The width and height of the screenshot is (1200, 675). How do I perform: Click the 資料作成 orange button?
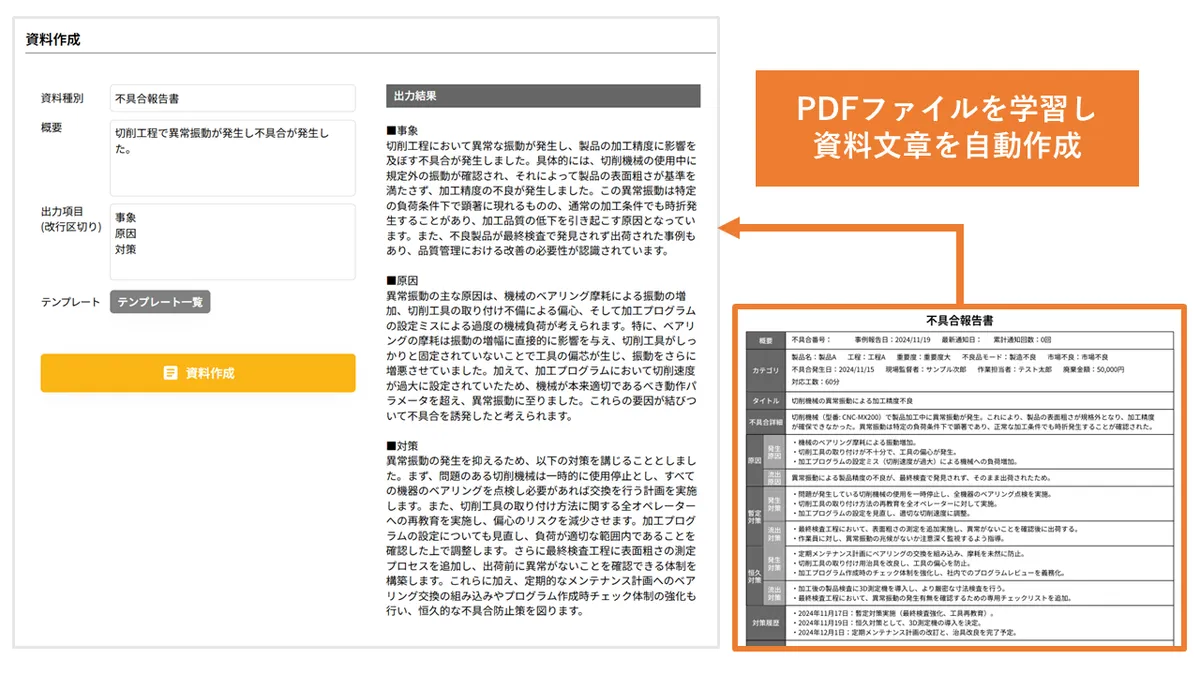pyautogui.click(x=198, y=373)
